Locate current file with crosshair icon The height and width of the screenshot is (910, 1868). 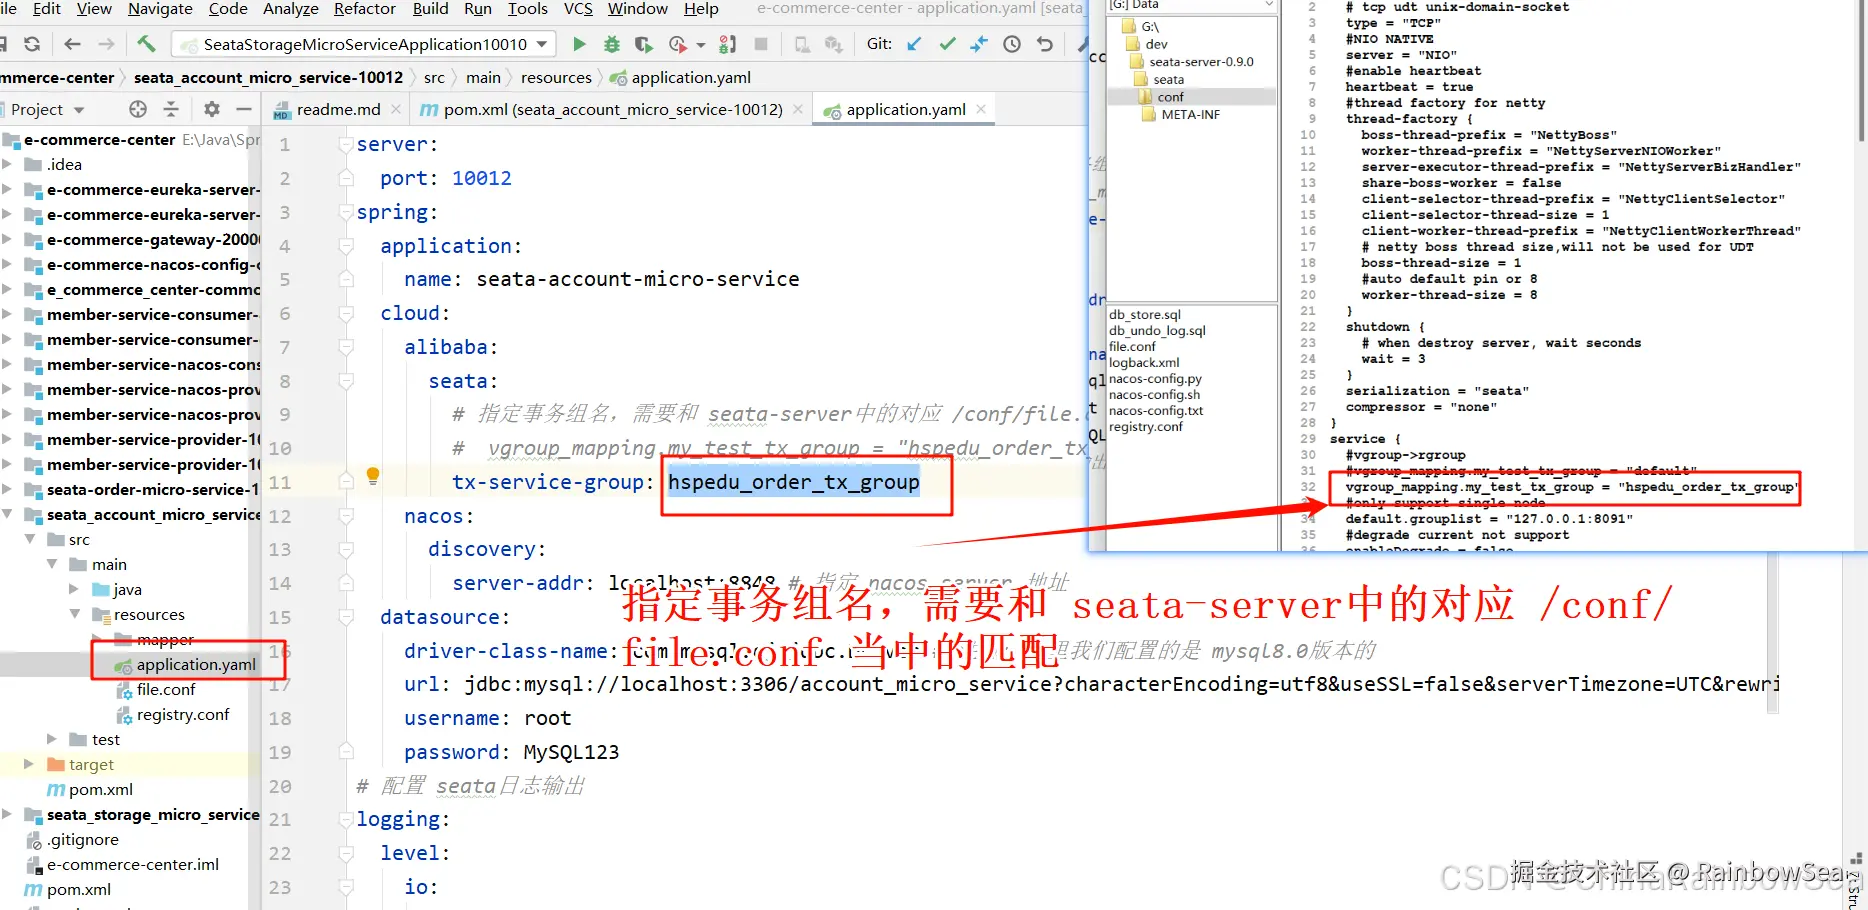(138, 109)
